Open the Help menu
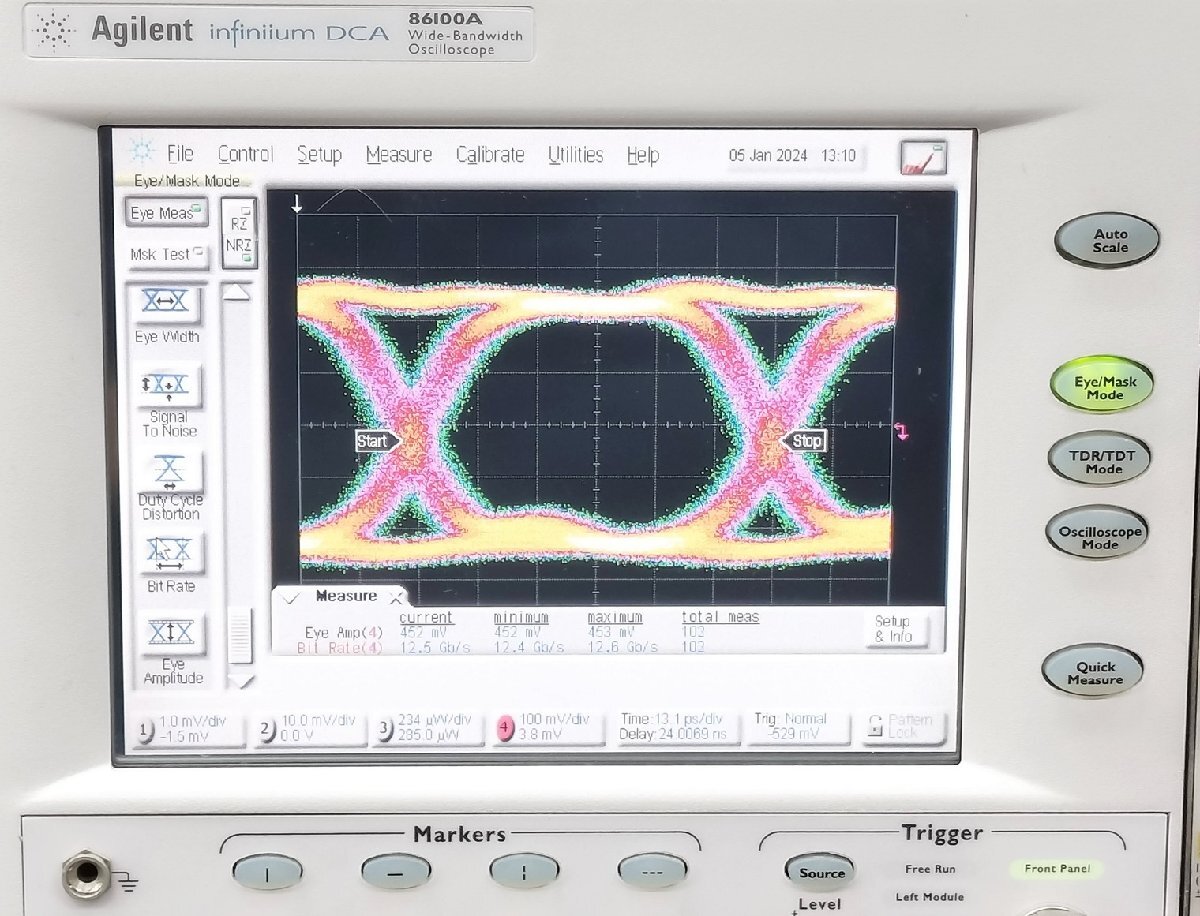This screenshot has width=1200, height=916. click(643, 155)
